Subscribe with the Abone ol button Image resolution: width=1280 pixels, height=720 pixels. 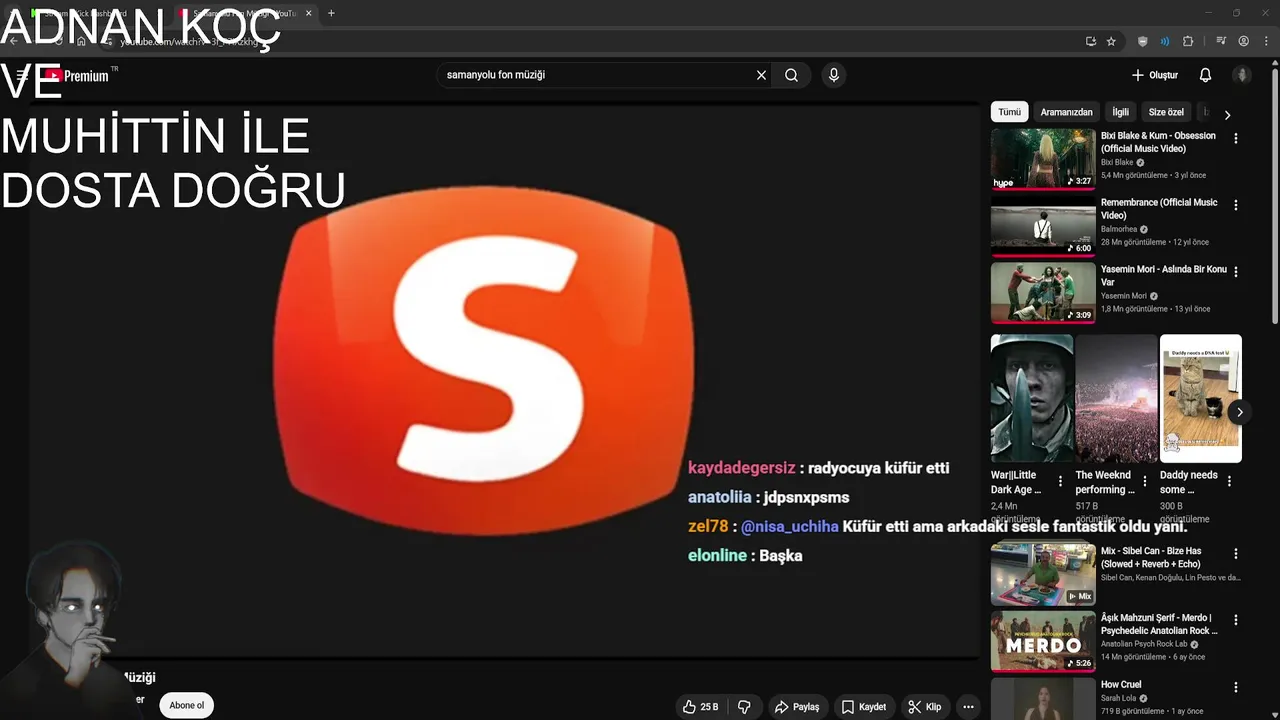pyautogui.click(x=186, y=705)
